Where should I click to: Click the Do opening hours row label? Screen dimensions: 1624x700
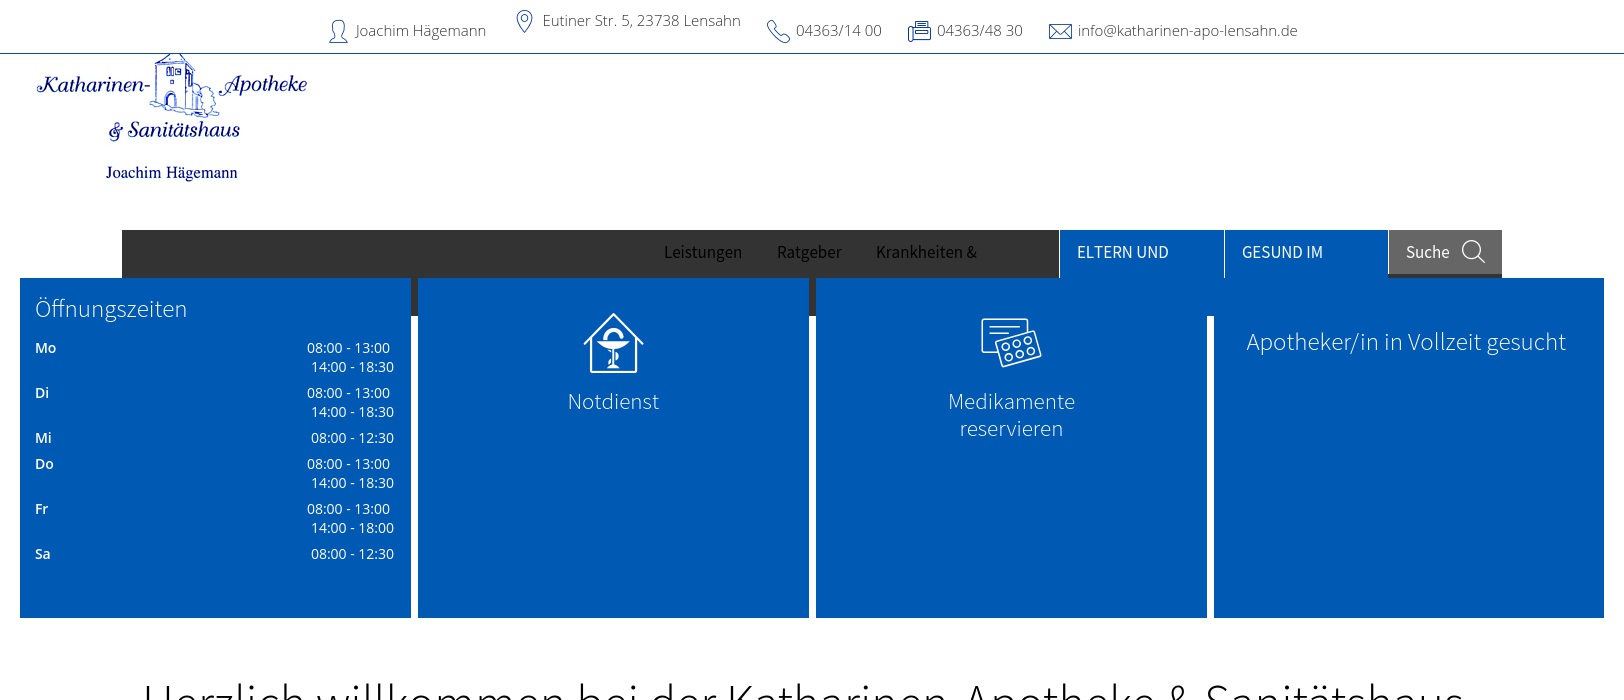point(44,464)
